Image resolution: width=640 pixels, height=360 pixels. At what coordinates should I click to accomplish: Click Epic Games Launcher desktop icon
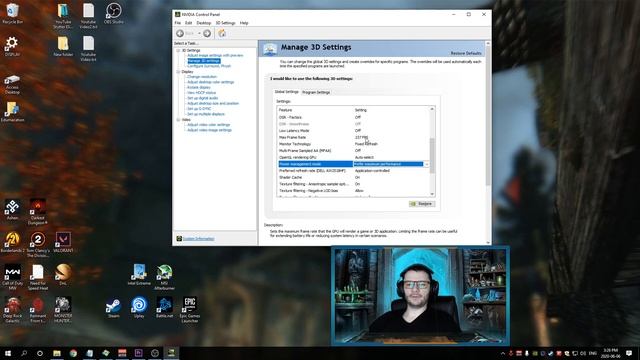pos(190,310)
